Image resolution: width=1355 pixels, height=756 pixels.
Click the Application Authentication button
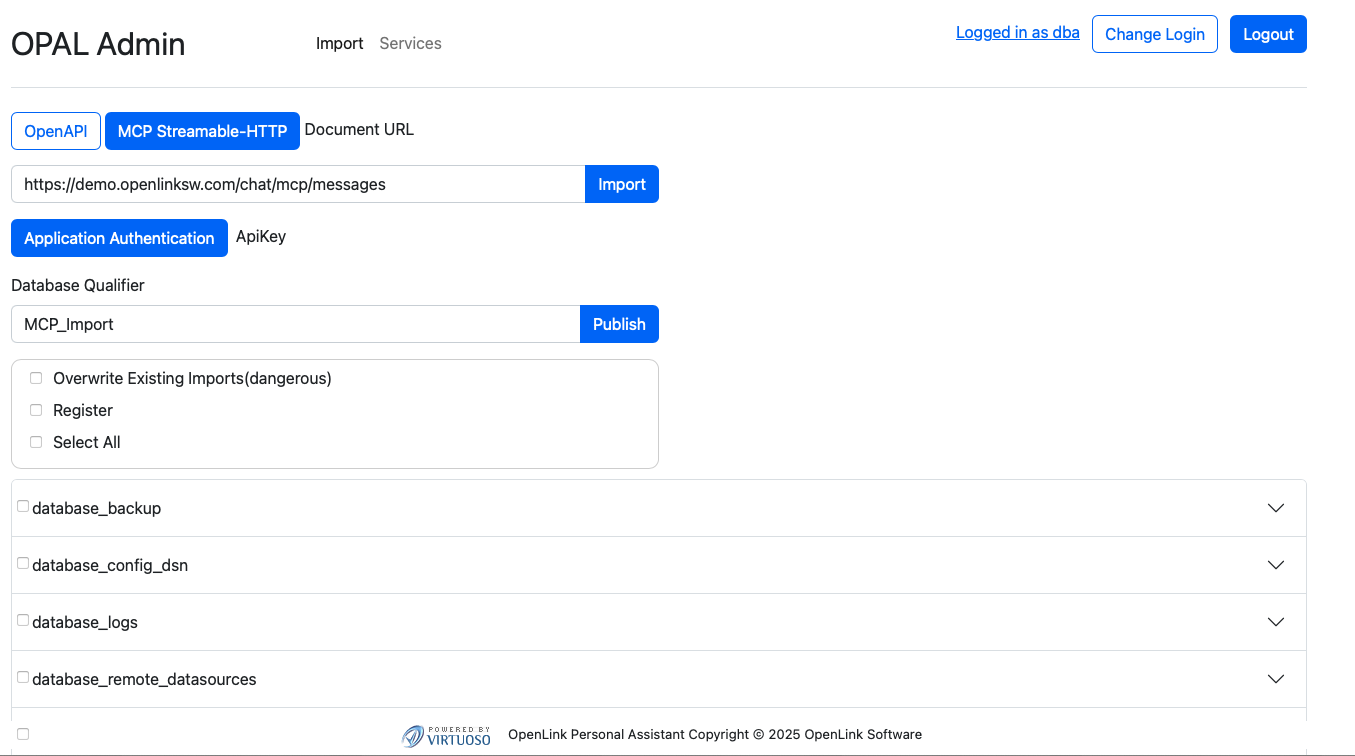click(x=119, y=238)
